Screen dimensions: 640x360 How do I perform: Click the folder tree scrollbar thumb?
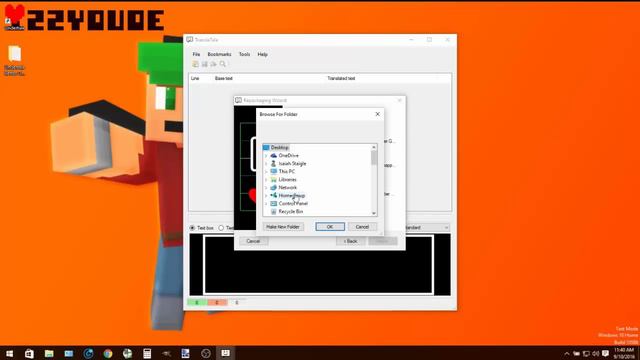coord(373,158)
